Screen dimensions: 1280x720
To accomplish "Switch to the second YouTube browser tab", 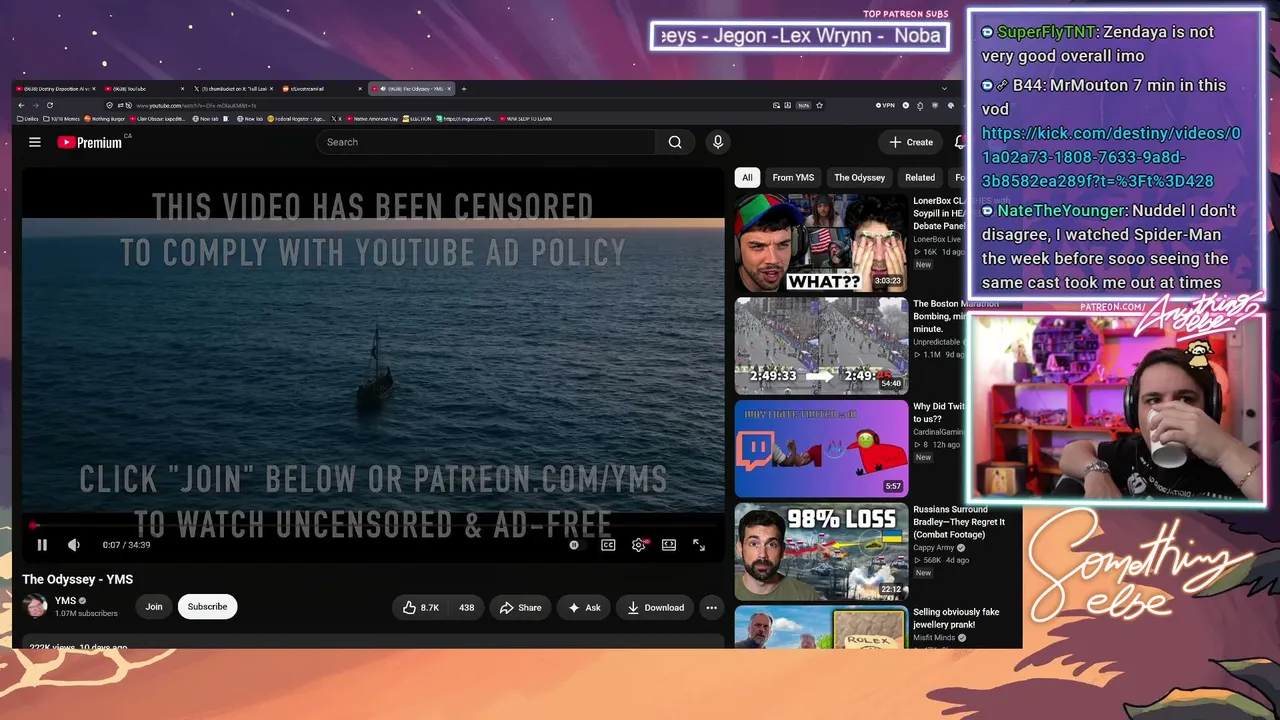I will 143,89.
